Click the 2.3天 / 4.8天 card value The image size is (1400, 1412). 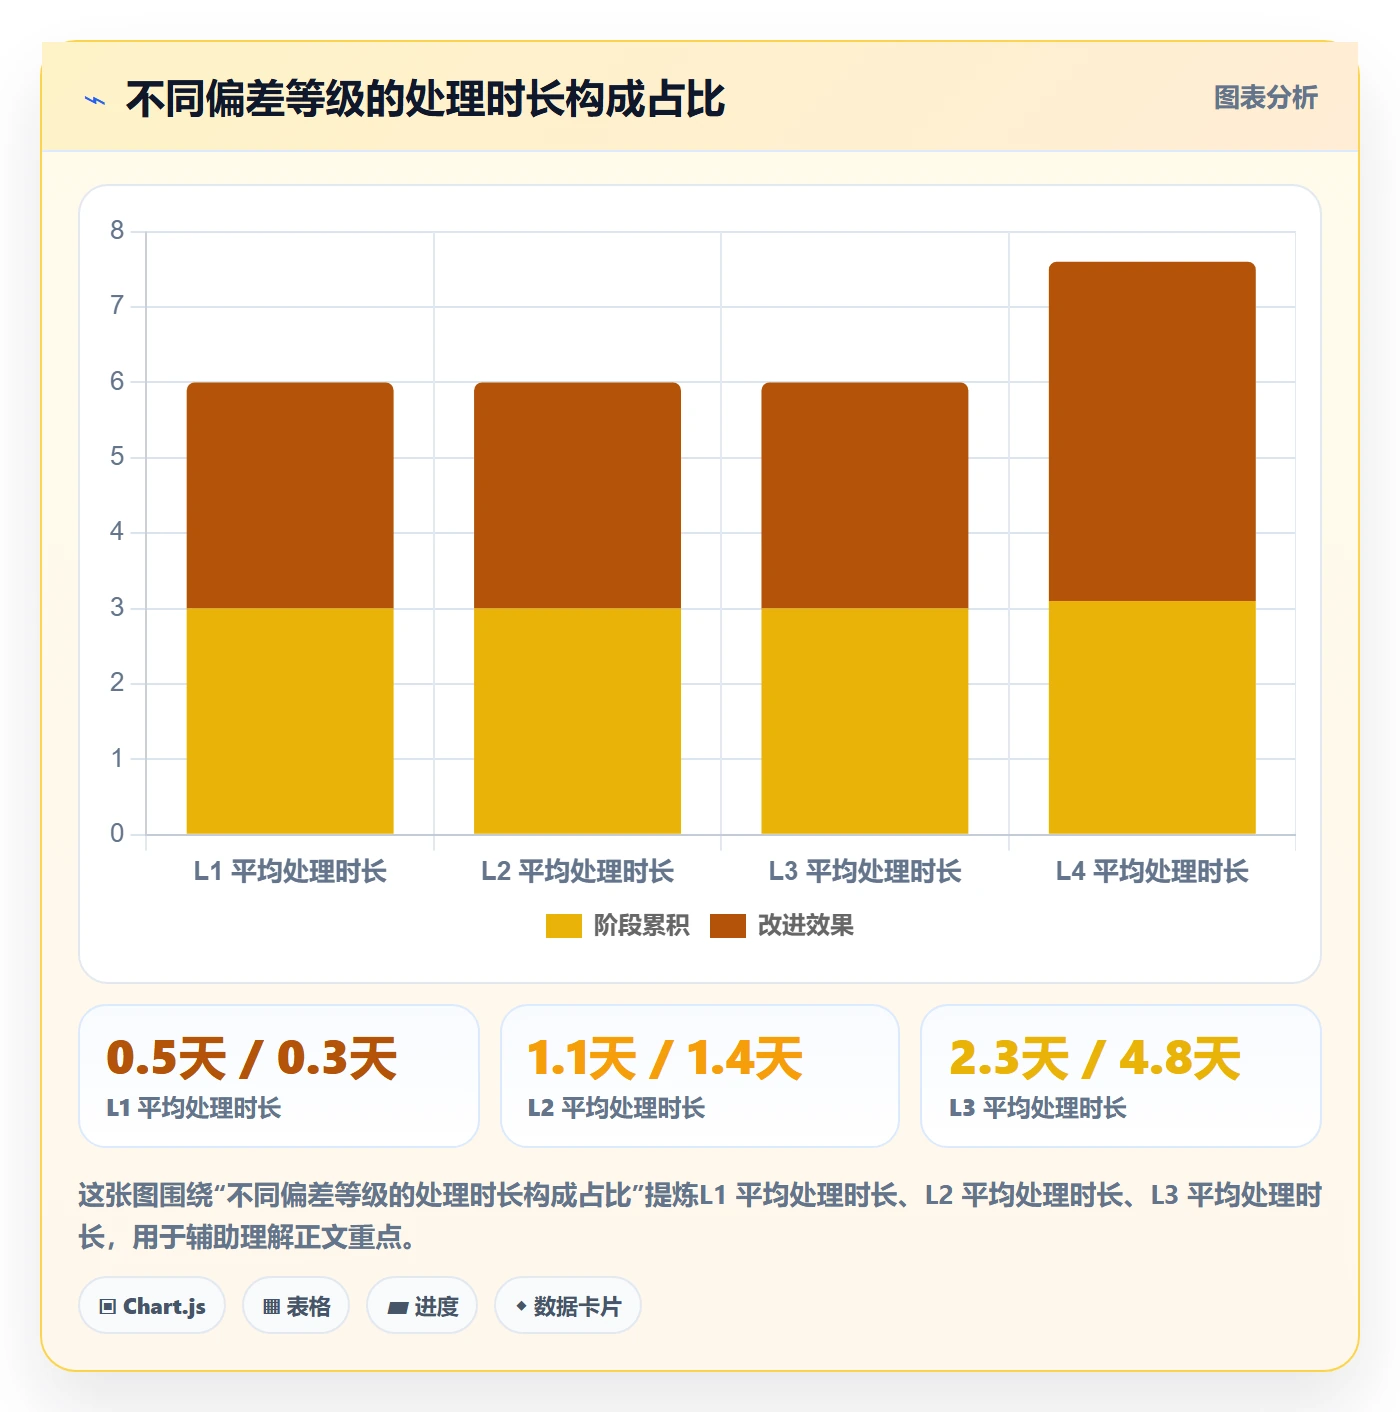tap(1095, 1058)
